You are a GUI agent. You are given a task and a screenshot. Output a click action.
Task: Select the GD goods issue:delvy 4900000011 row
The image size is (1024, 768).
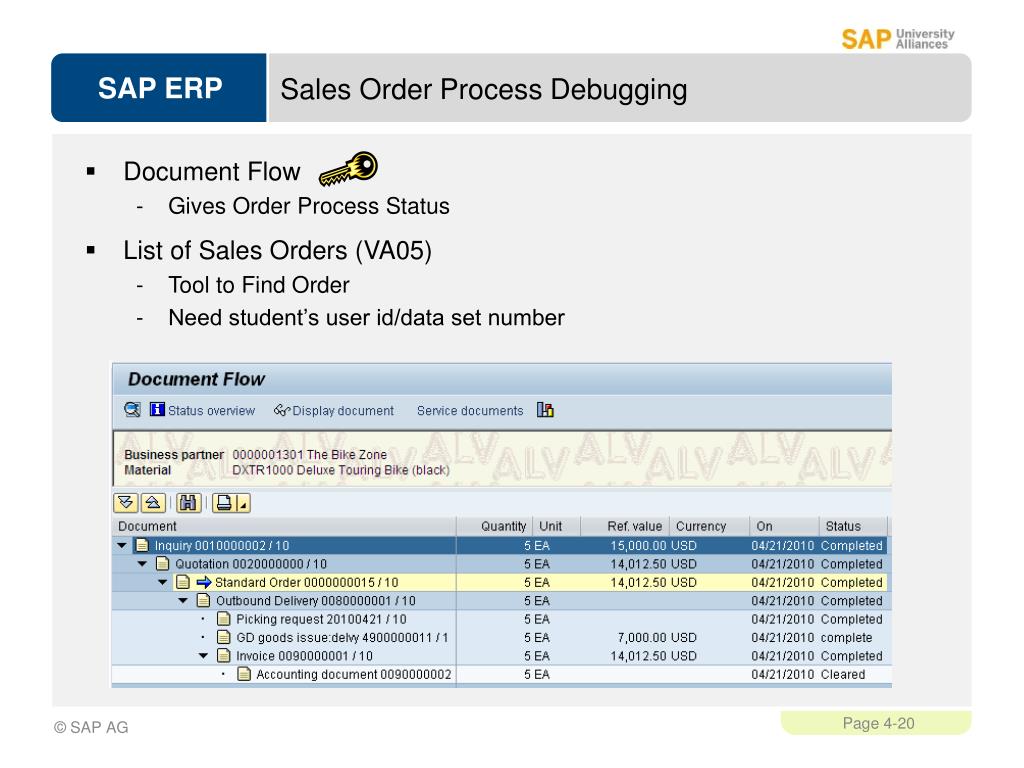tap(500, 637)
